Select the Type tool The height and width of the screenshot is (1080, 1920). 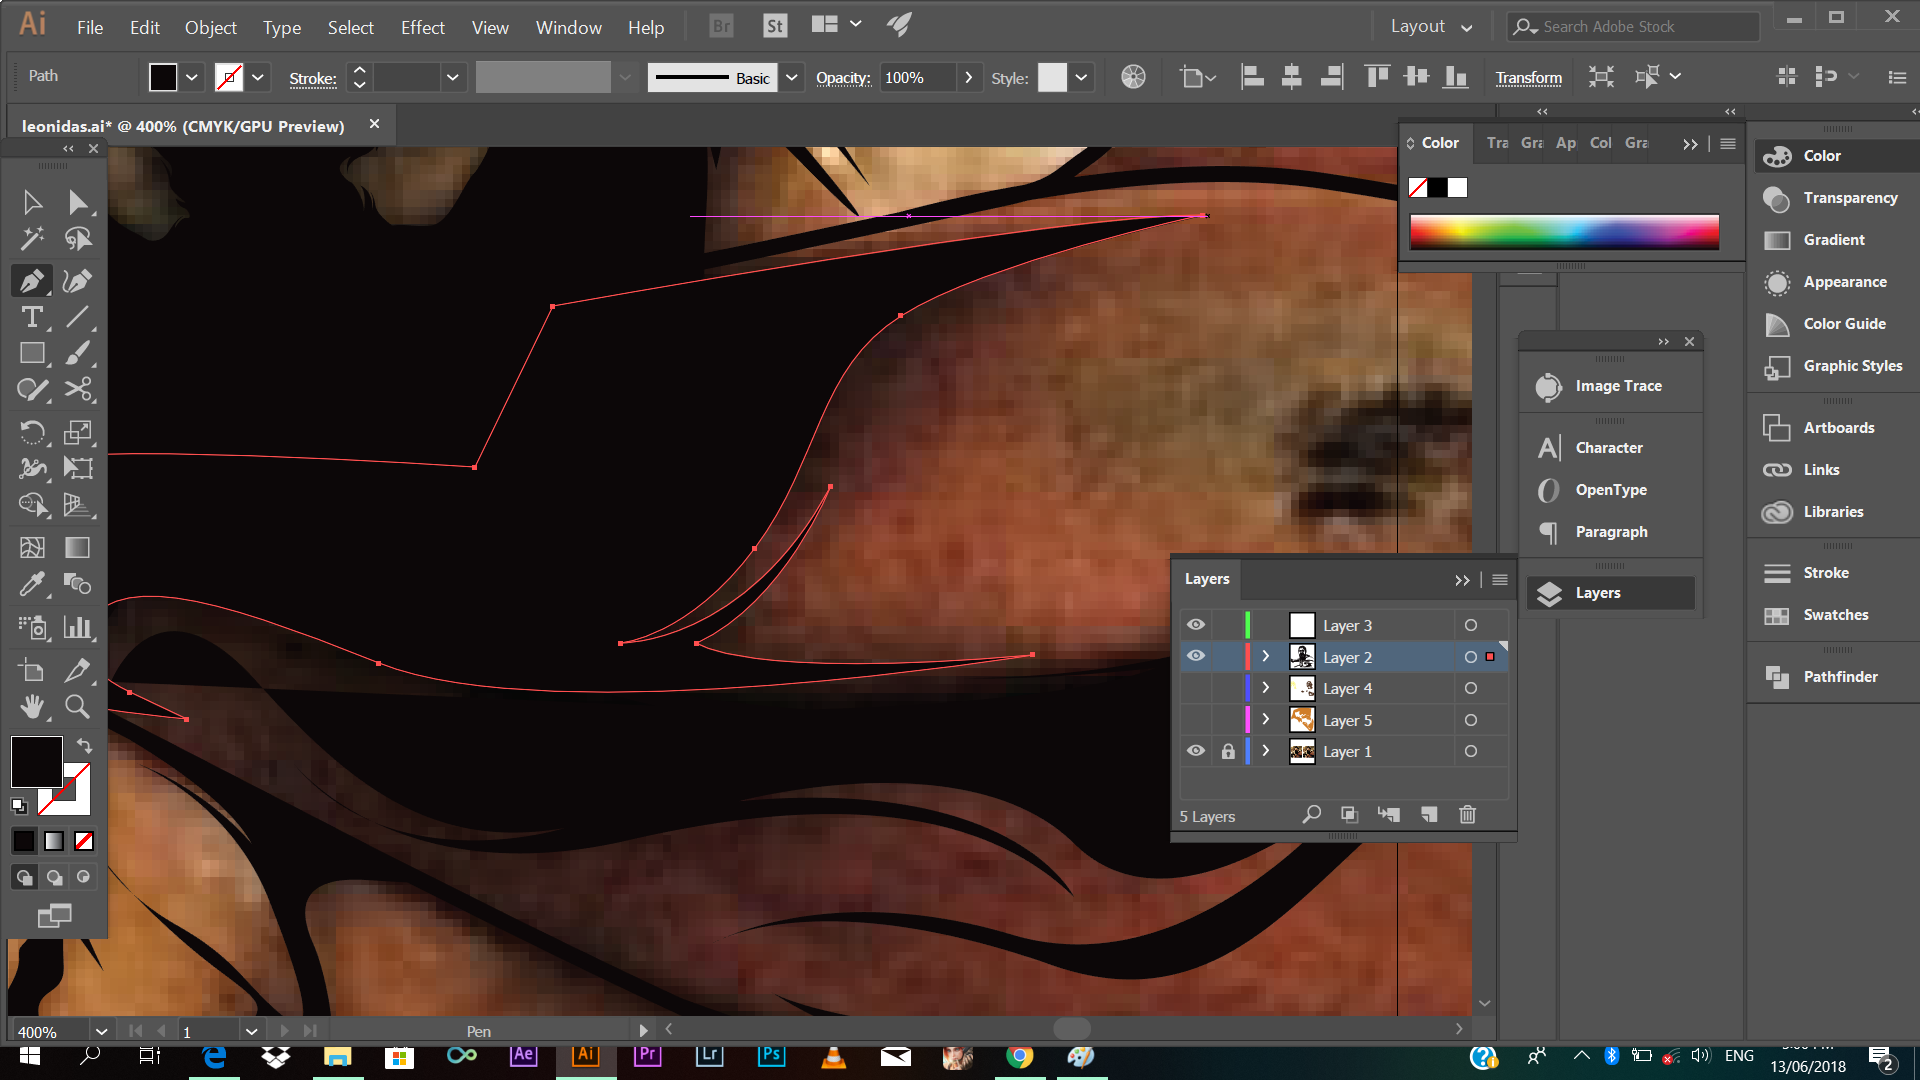point(32,318)
